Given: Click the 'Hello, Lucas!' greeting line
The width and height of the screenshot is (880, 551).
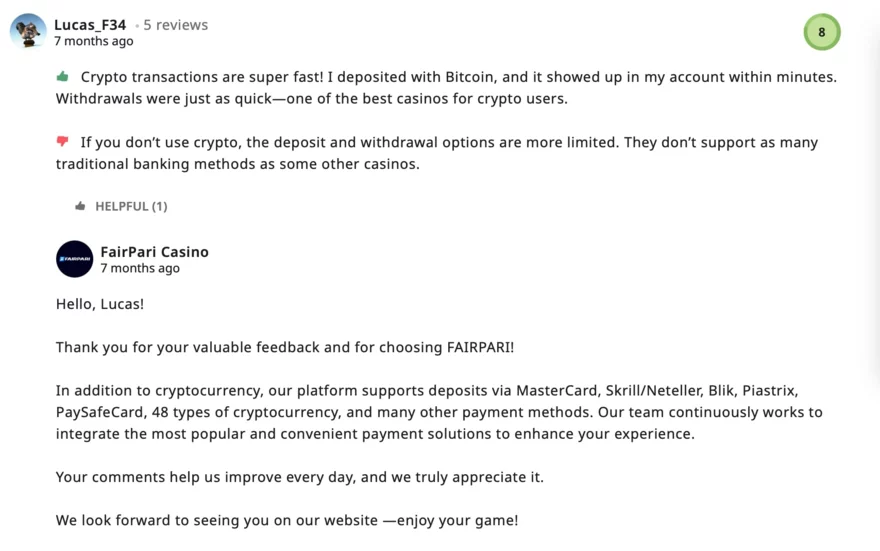Looking at the screenshot, I should 100,304.
